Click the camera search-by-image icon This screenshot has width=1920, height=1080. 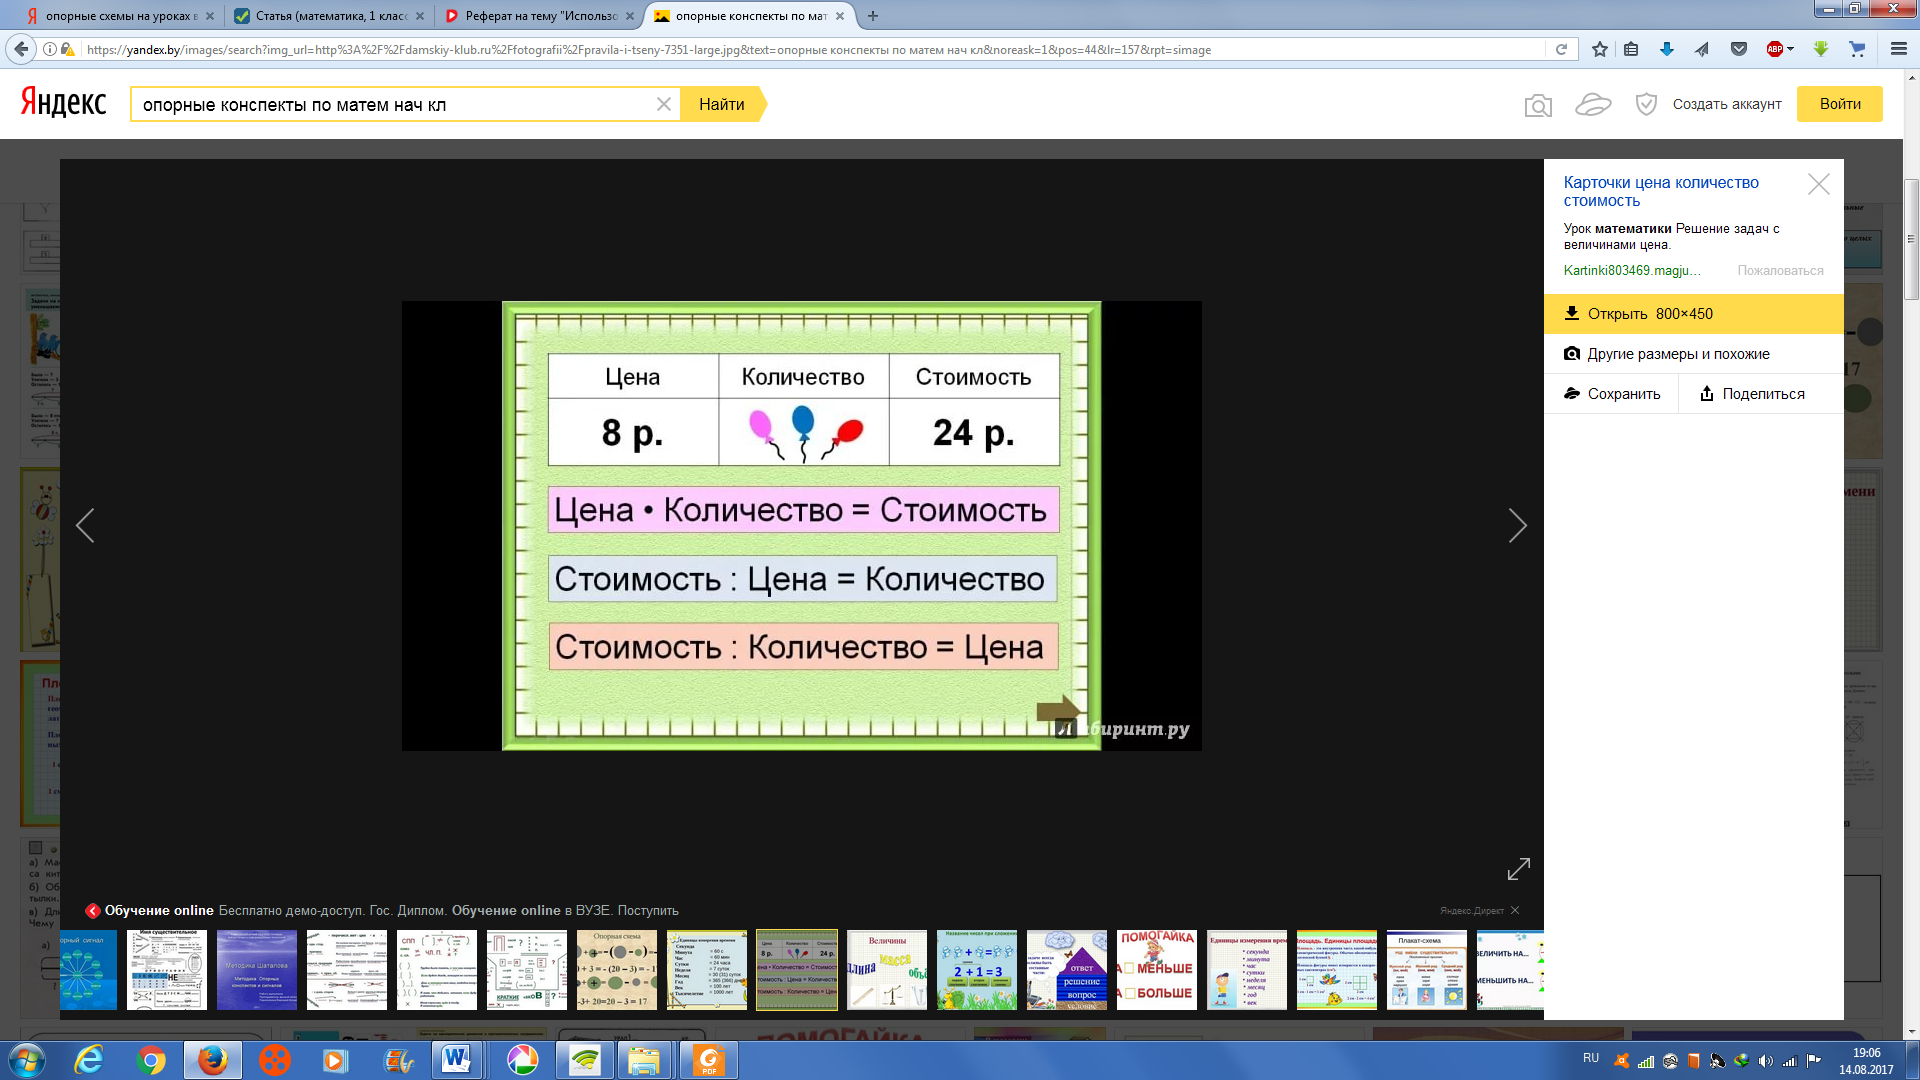(x=1538, y=105)
